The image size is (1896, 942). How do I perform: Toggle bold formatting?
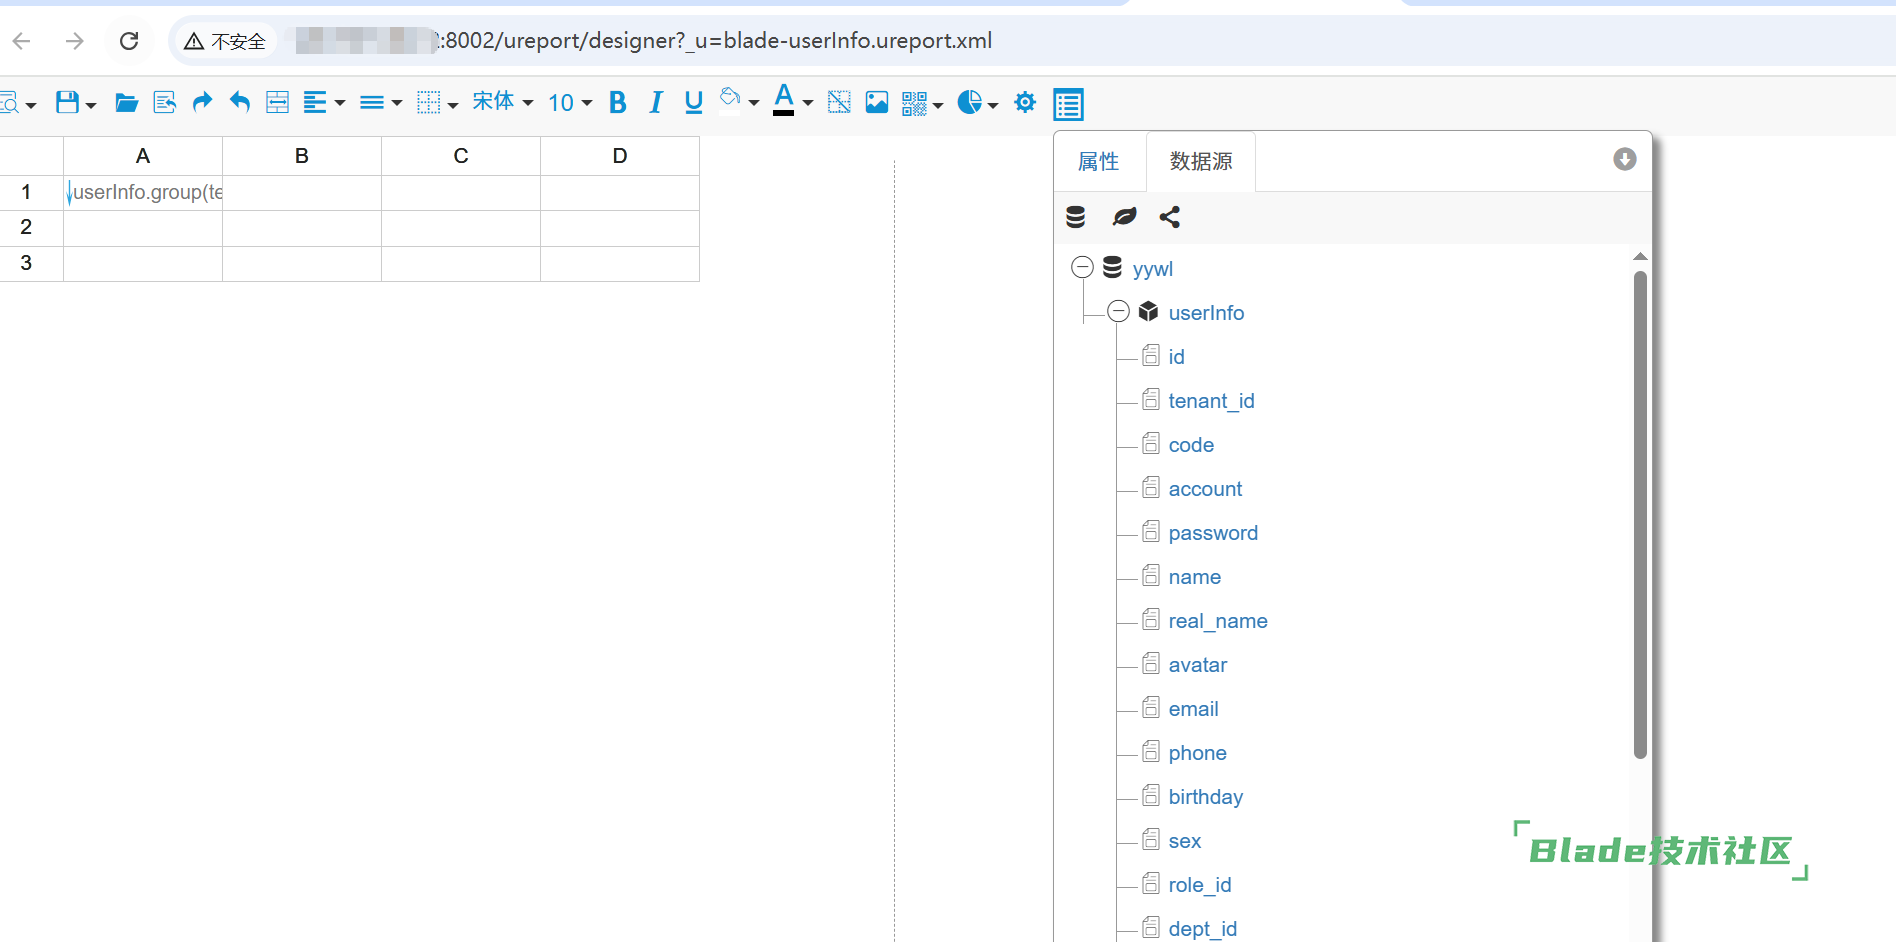point(618,102)
